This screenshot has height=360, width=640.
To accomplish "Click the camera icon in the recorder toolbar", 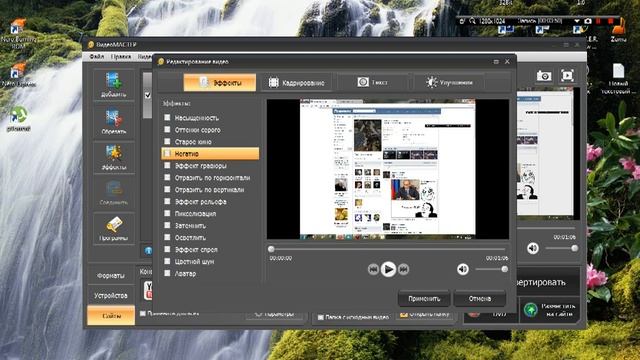I will pyautogui.click(x=587, y=21).
